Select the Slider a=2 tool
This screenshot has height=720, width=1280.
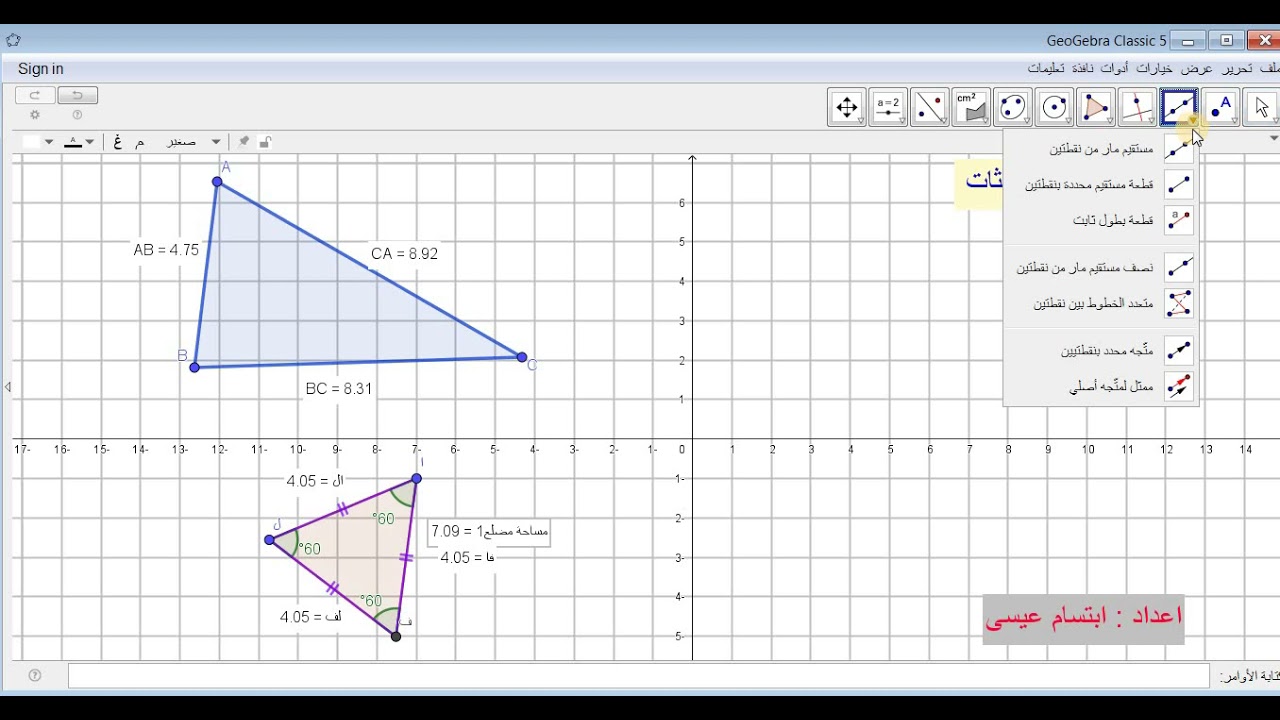tap(888, 107)
